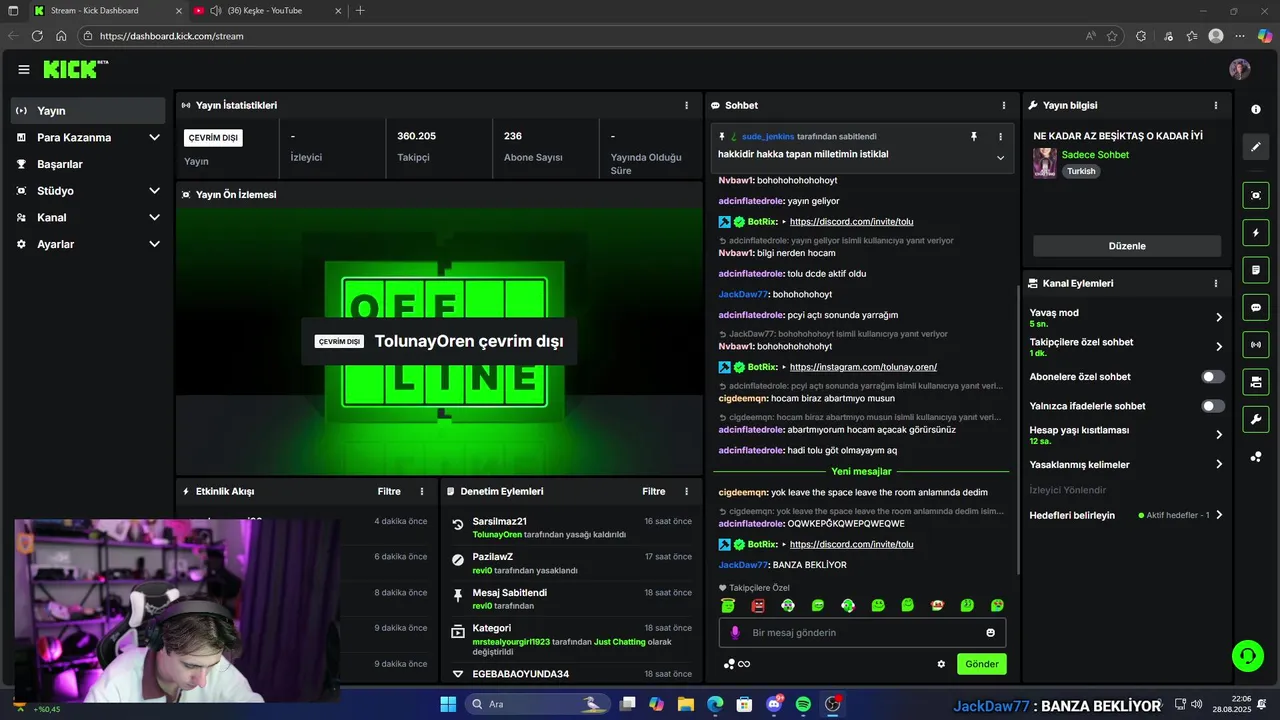Screen dimensions: 1280x720
Task: Click the channel points infinity icon
Action: click(x=737, y=664)
